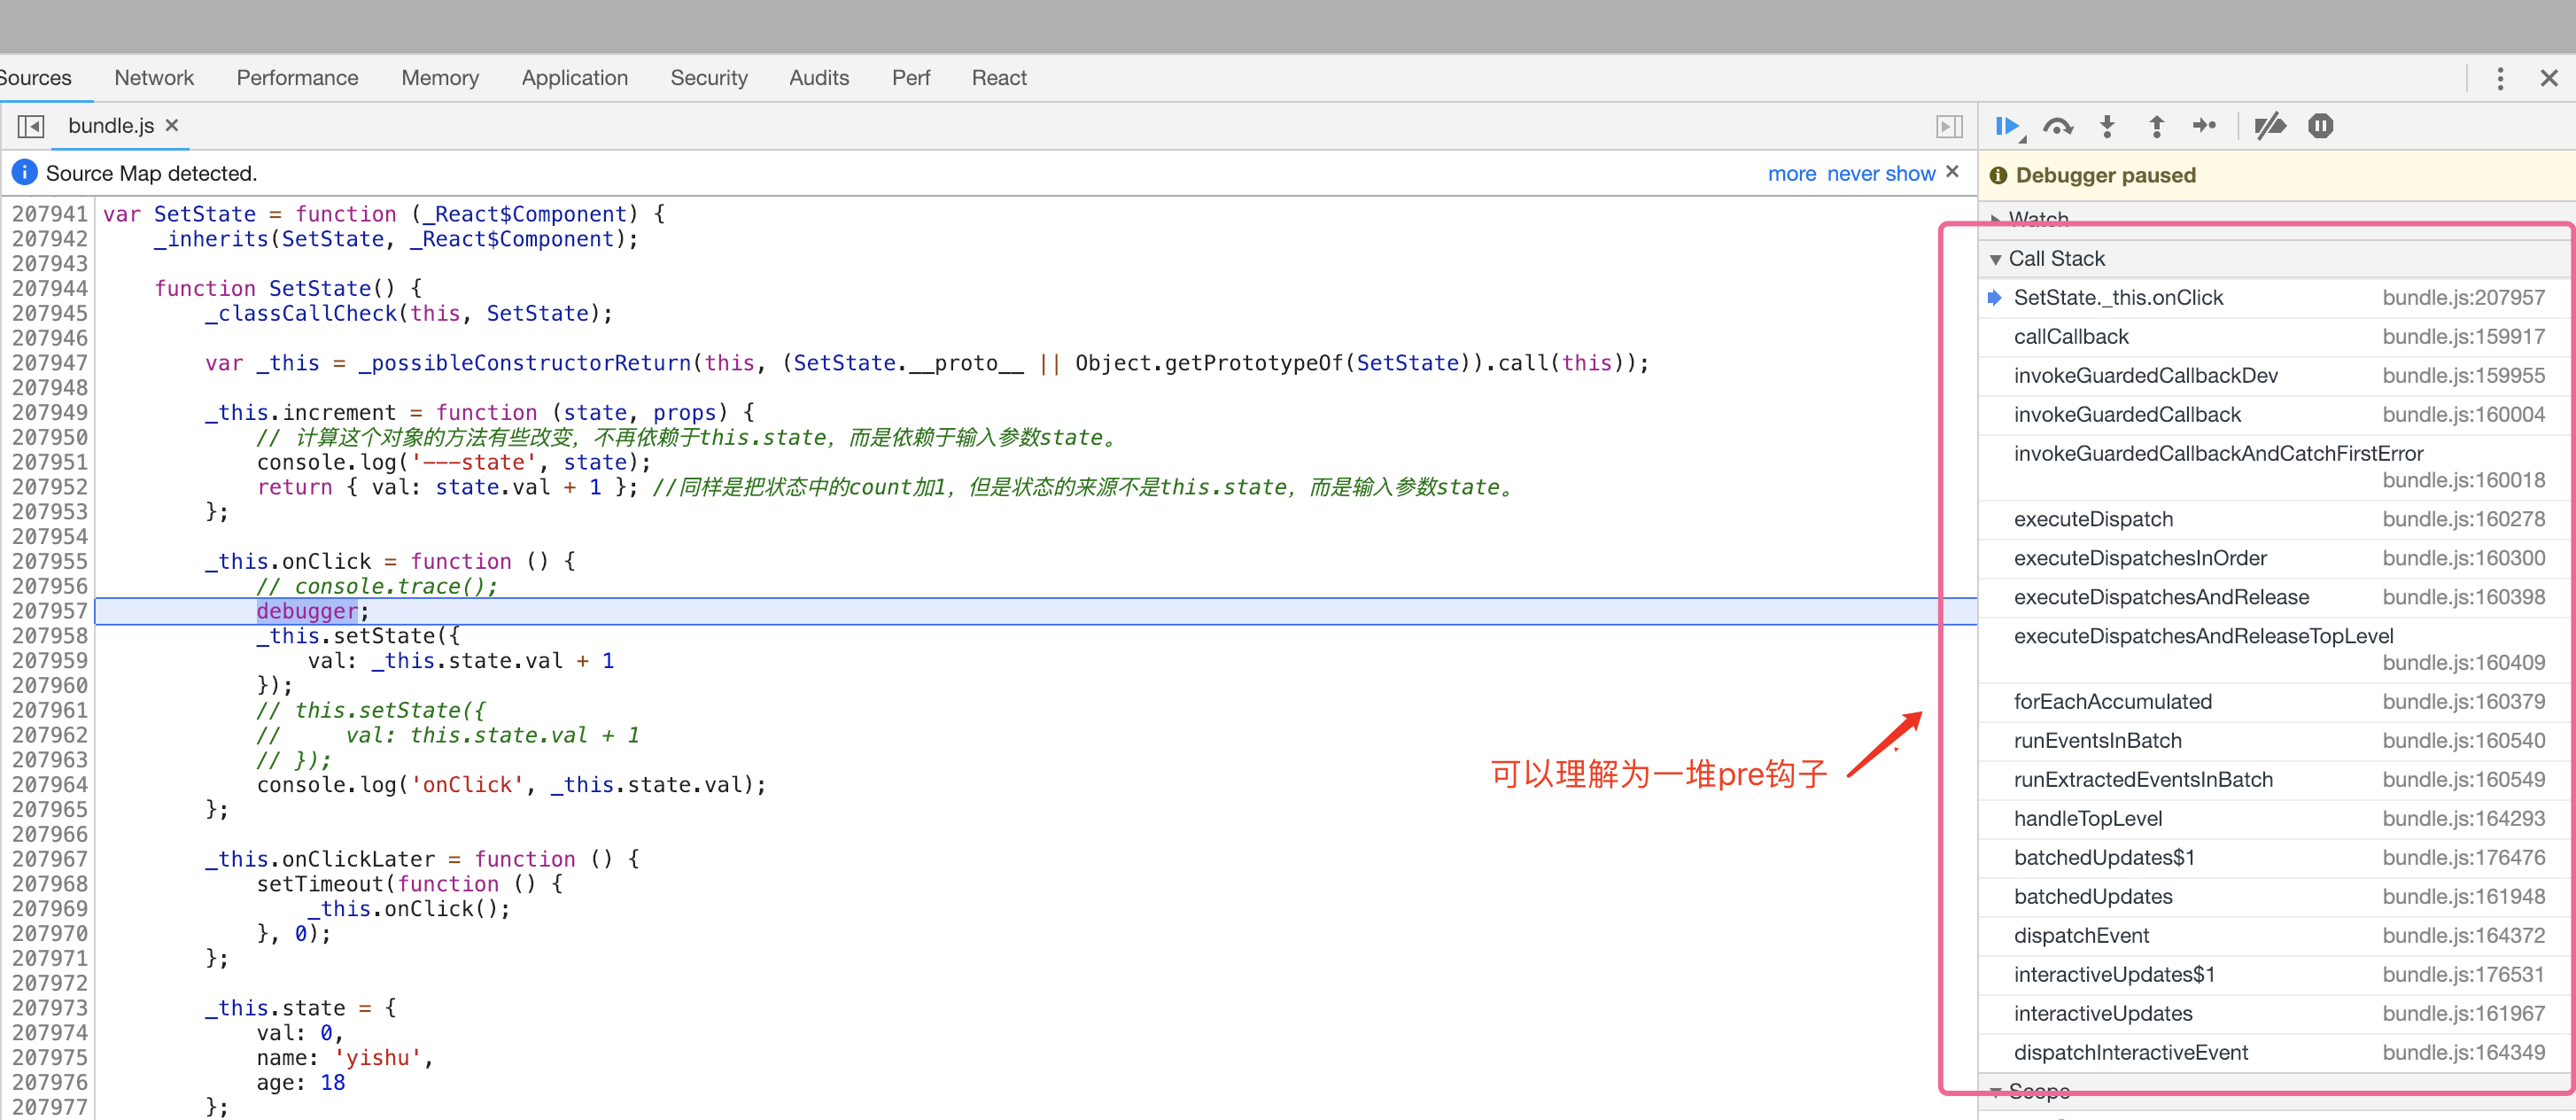Set breakpoint on line number 207964
This screenshot has height=1120, width=2576.
50,785
